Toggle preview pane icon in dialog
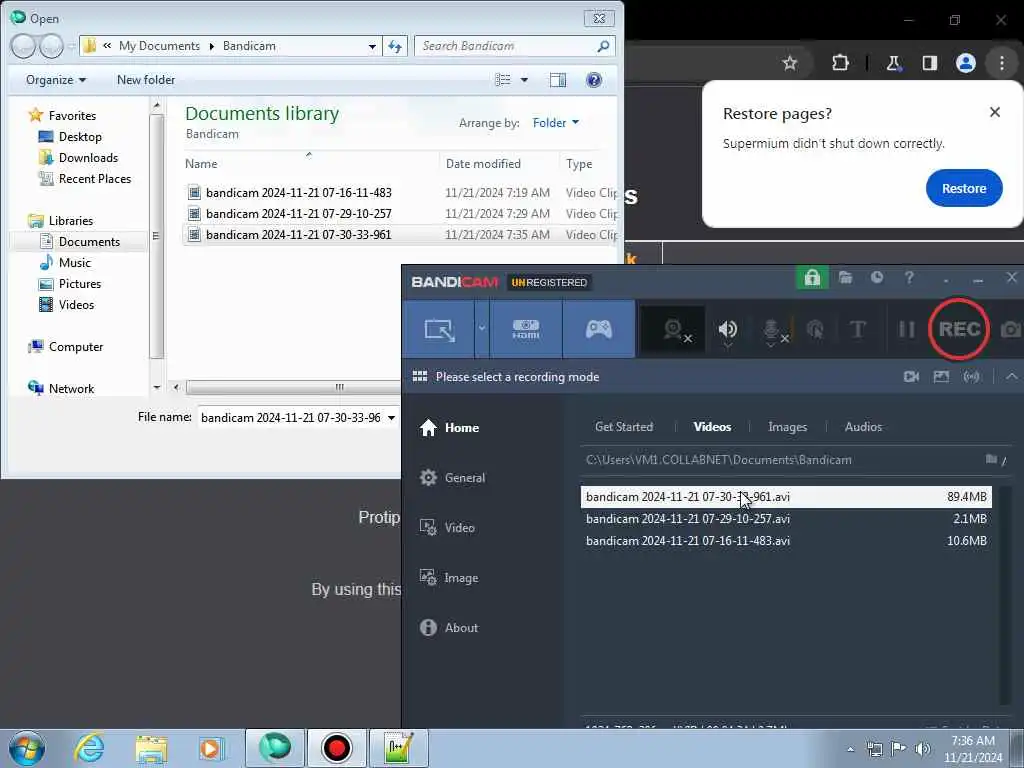 point(558,80)
